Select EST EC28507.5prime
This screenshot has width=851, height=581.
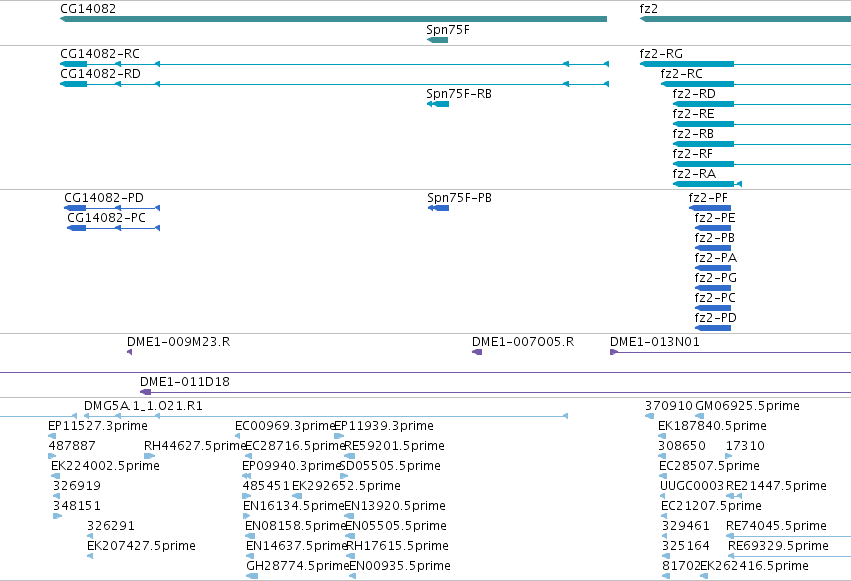[663, 476]
